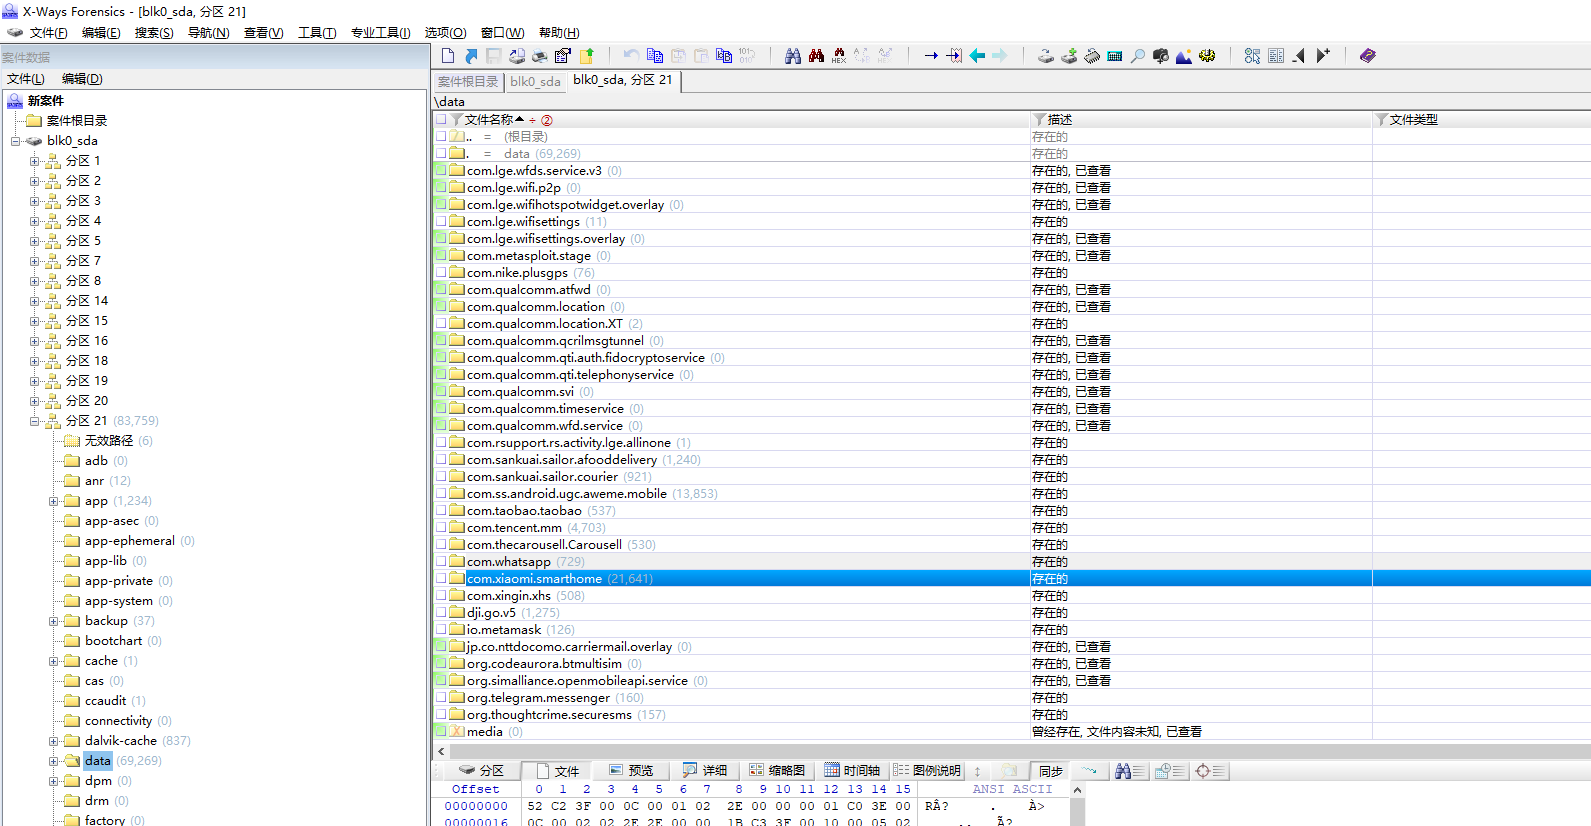The width and height of the screenshot is (1591, 826).
Task: Click the 预览 preview mode button
Action: coord(631,771)
